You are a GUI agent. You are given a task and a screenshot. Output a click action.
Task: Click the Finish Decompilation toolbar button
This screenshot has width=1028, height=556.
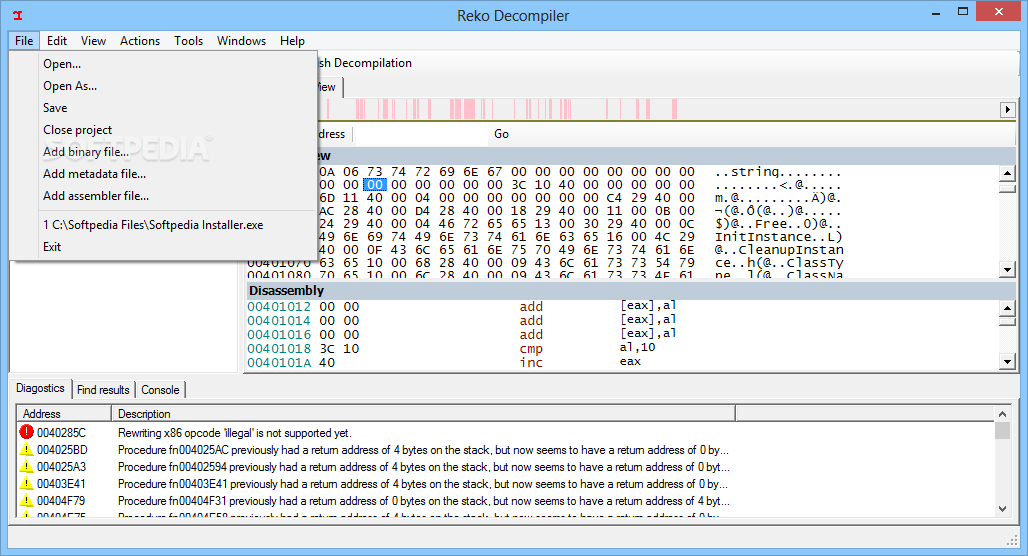pos(365,63)
